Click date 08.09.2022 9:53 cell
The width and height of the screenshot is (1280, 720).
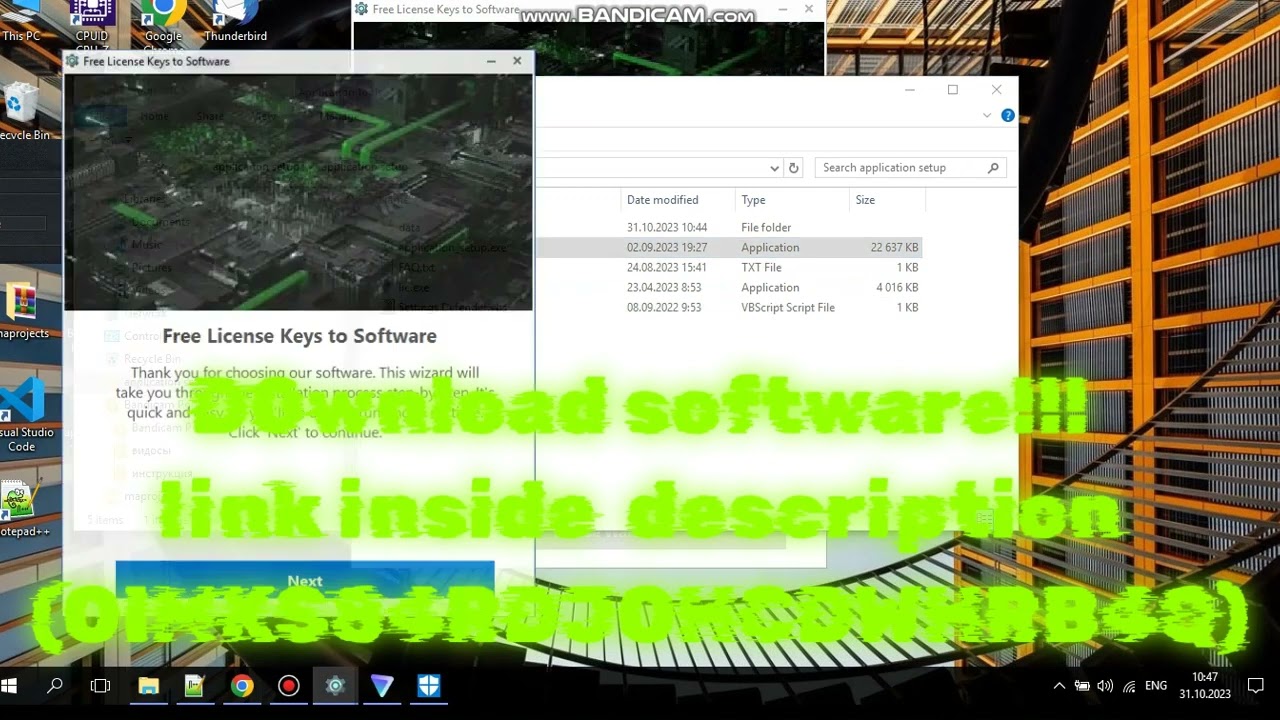[662, 307]
